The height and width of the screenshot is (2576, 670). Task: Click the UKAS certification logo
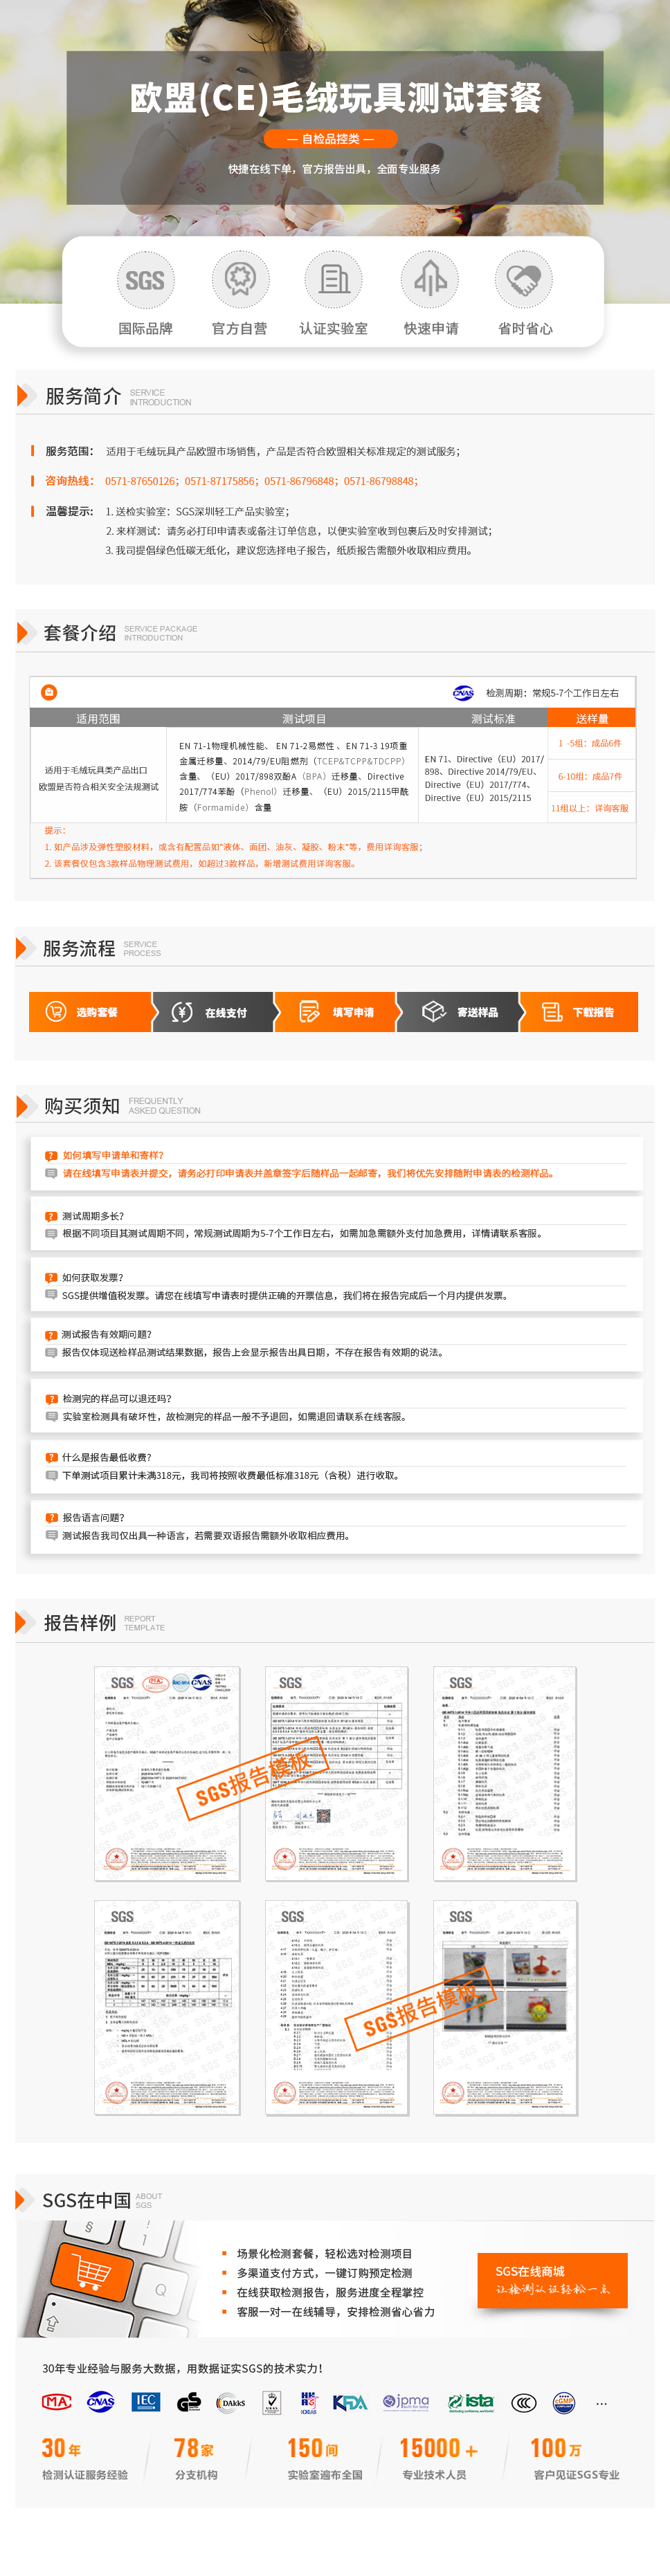pos(271,2402)
